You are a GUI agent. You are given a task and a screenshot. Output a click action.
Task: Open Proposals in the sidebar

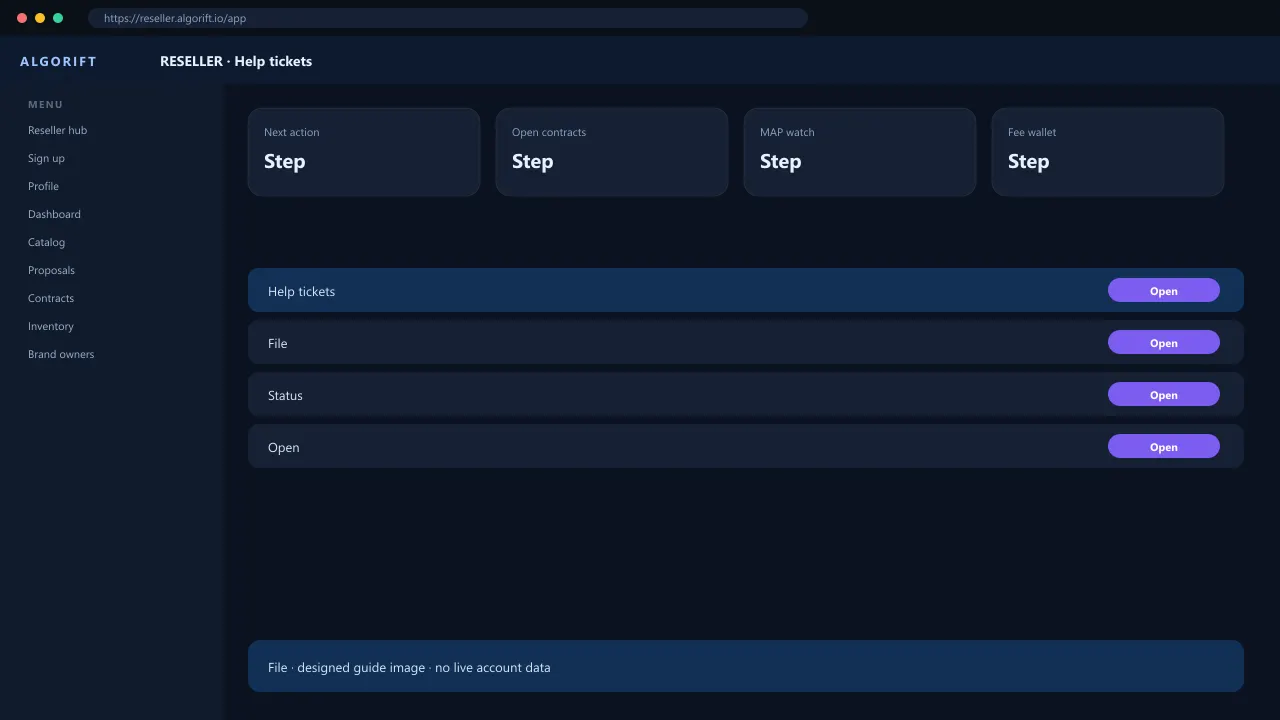coord(51,270)
